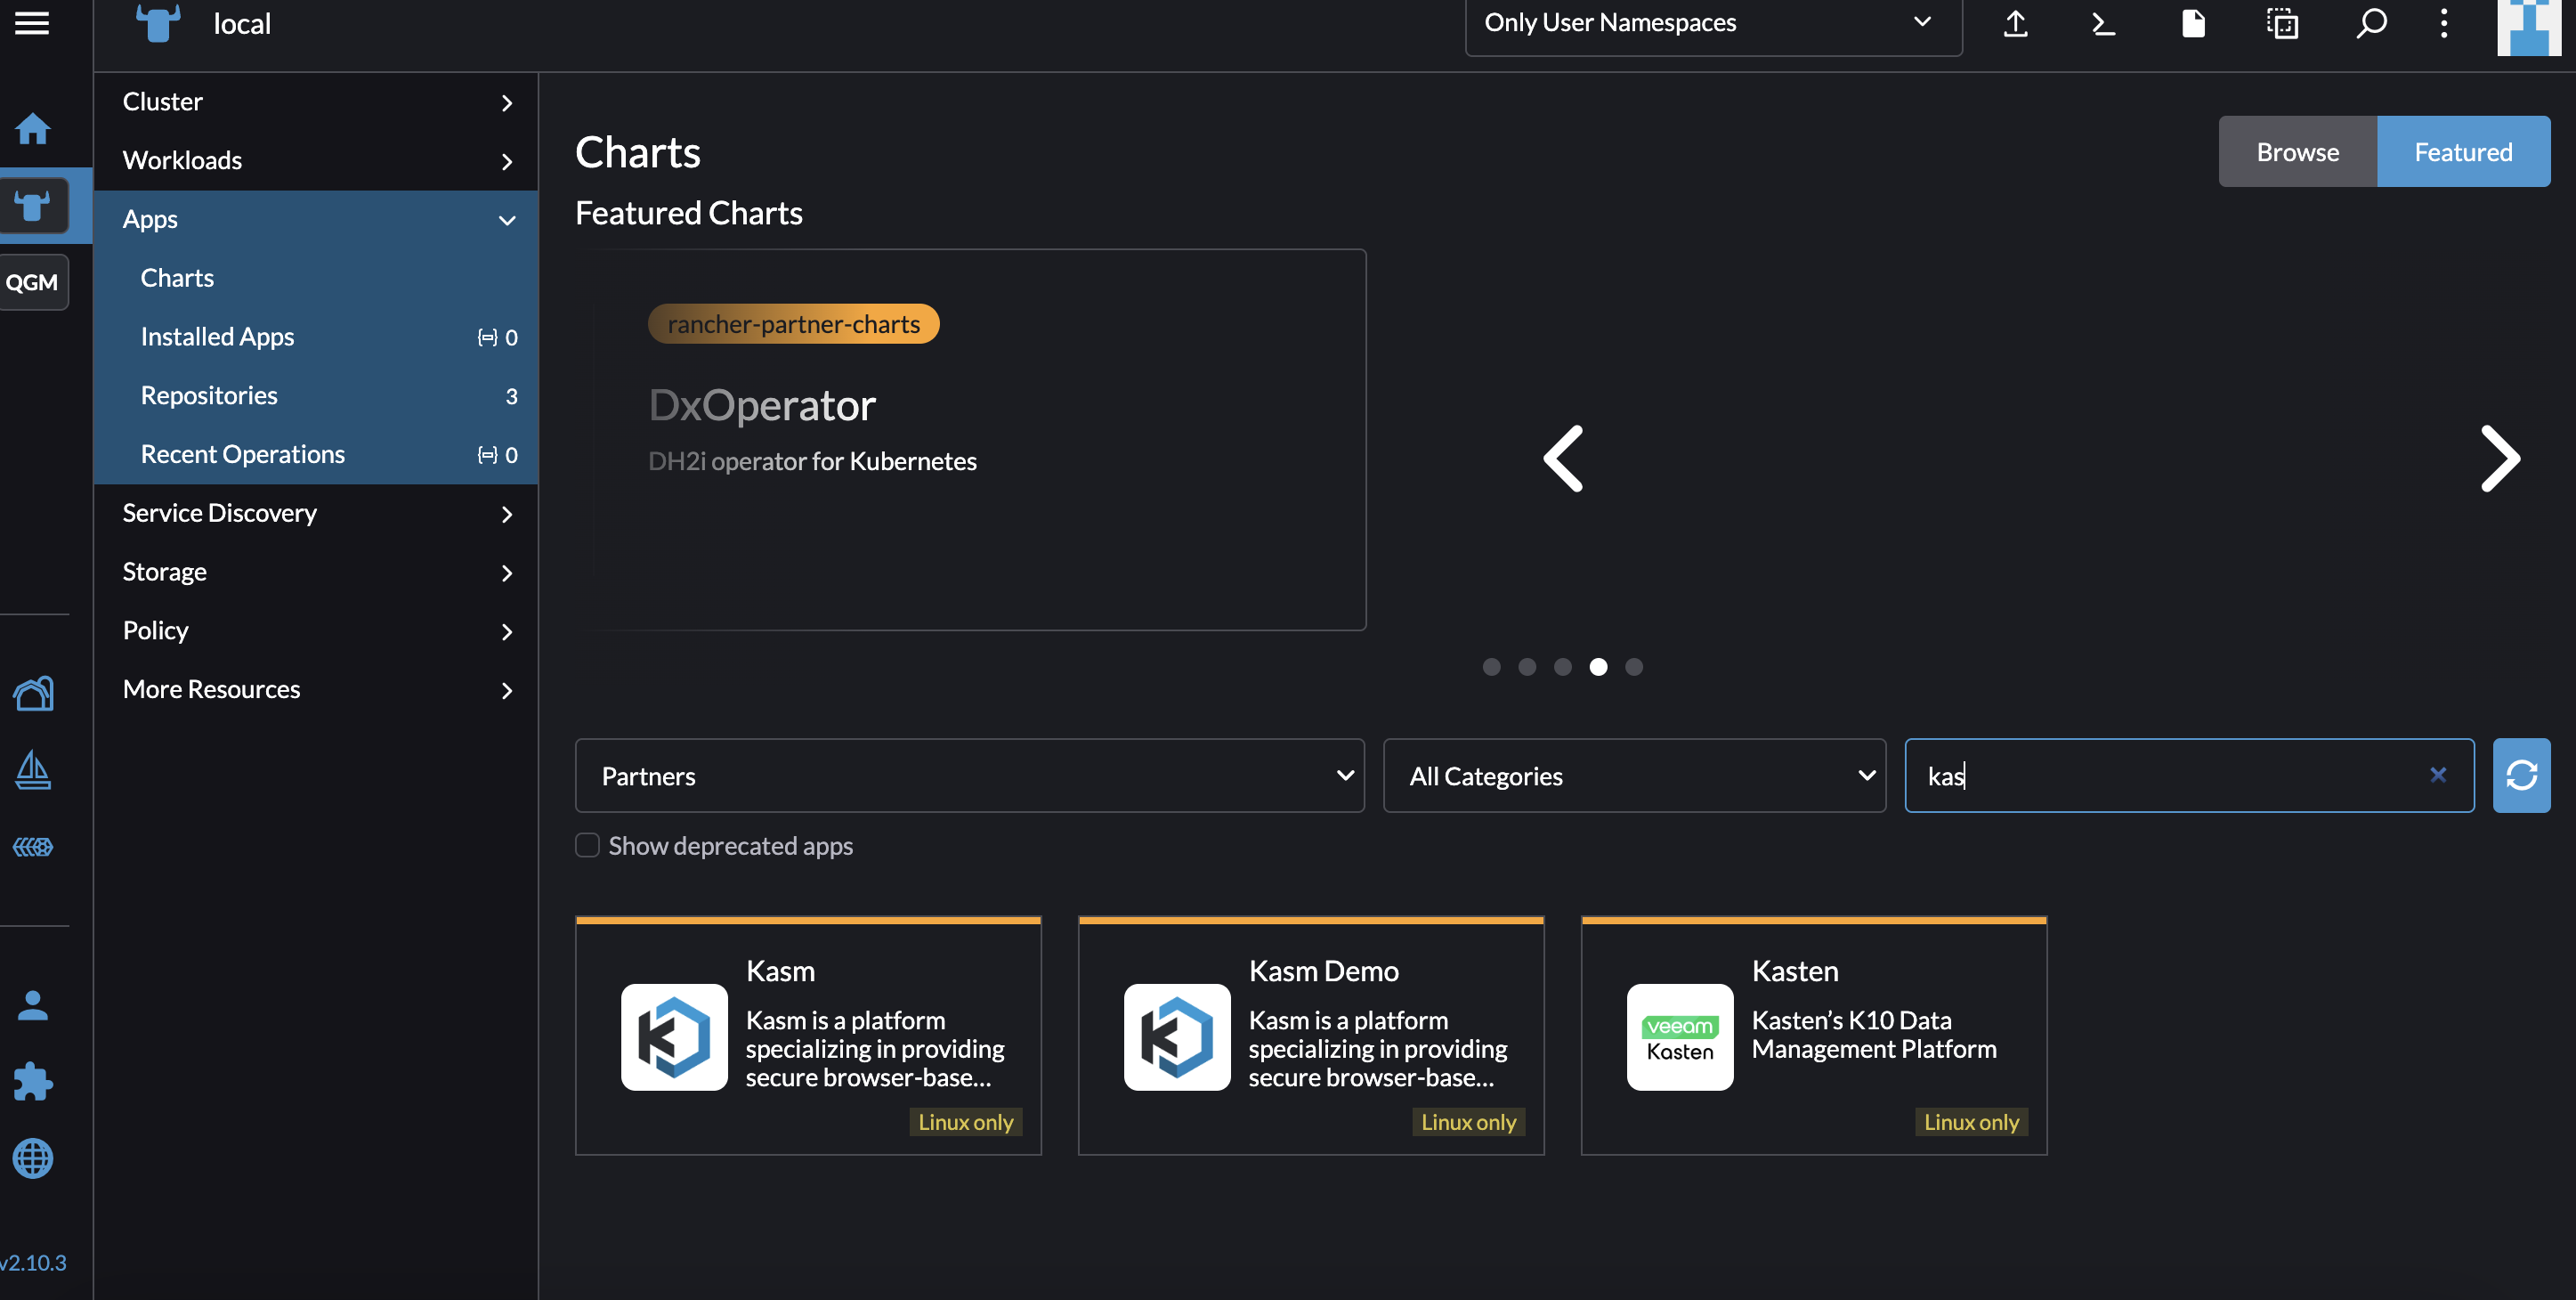Open the Kubectl Shell icon

[2104, 23]
